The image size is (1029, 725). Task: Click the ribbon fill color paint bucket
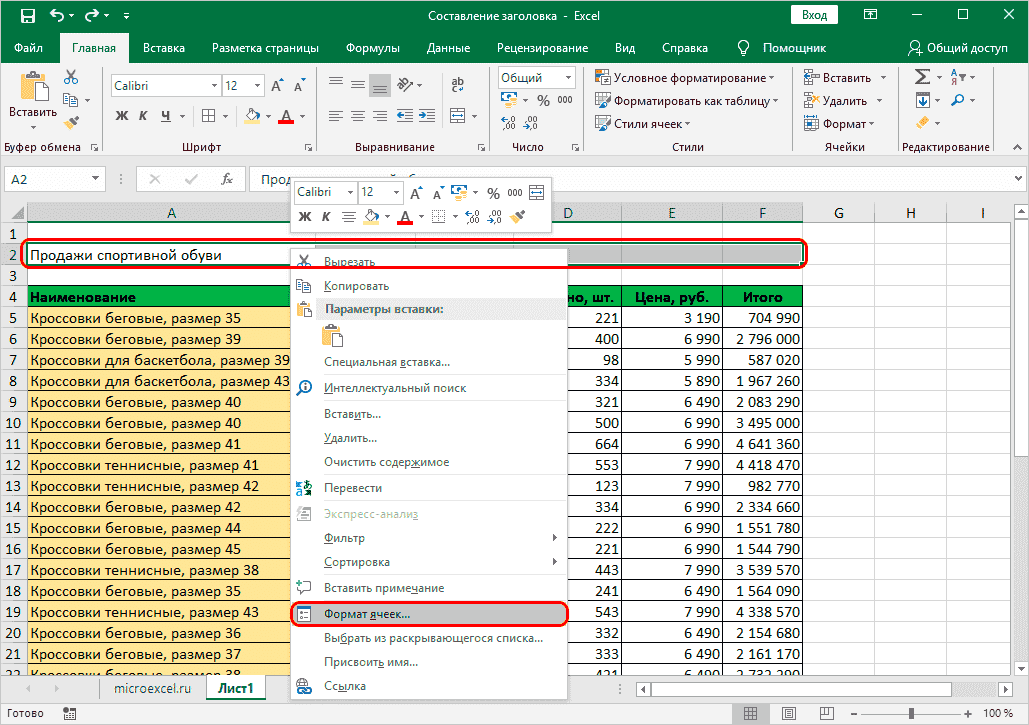click(x=252, y=116)
